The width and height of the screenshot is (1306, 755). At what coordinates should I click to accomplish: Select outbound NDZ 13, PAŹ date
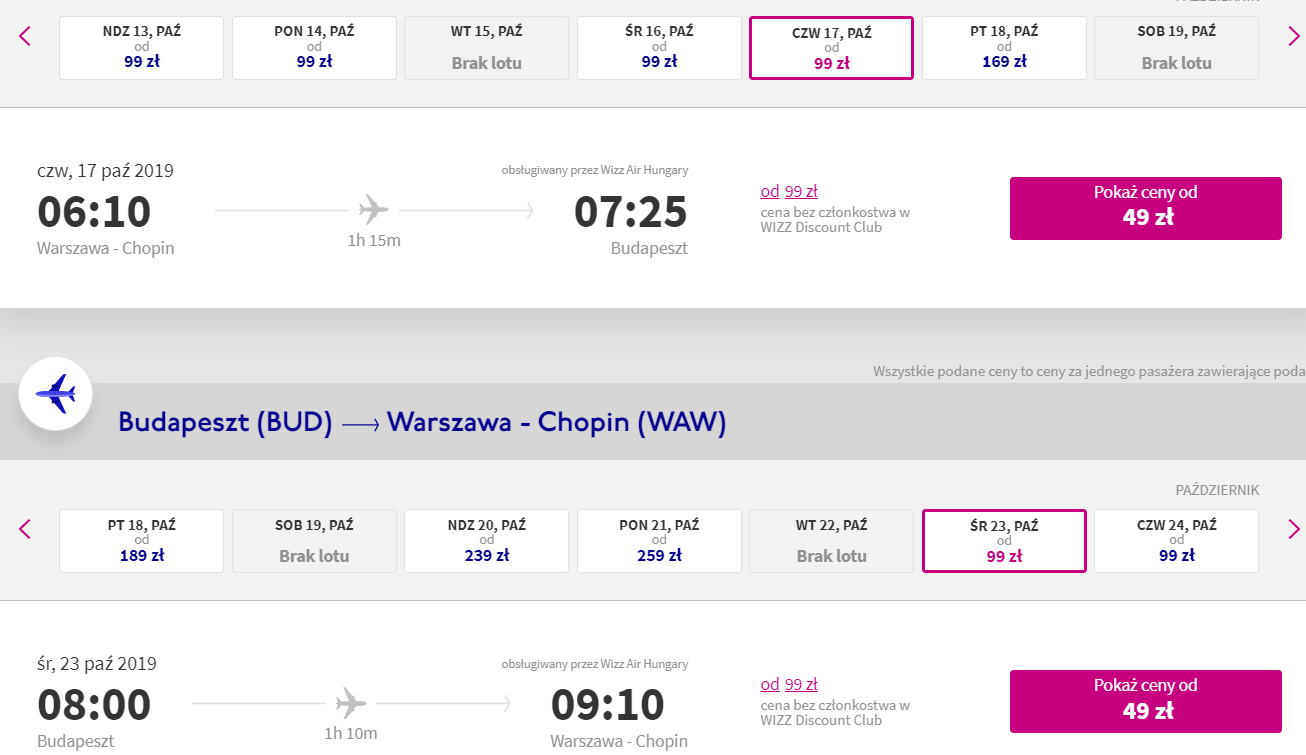click(141, 47)
